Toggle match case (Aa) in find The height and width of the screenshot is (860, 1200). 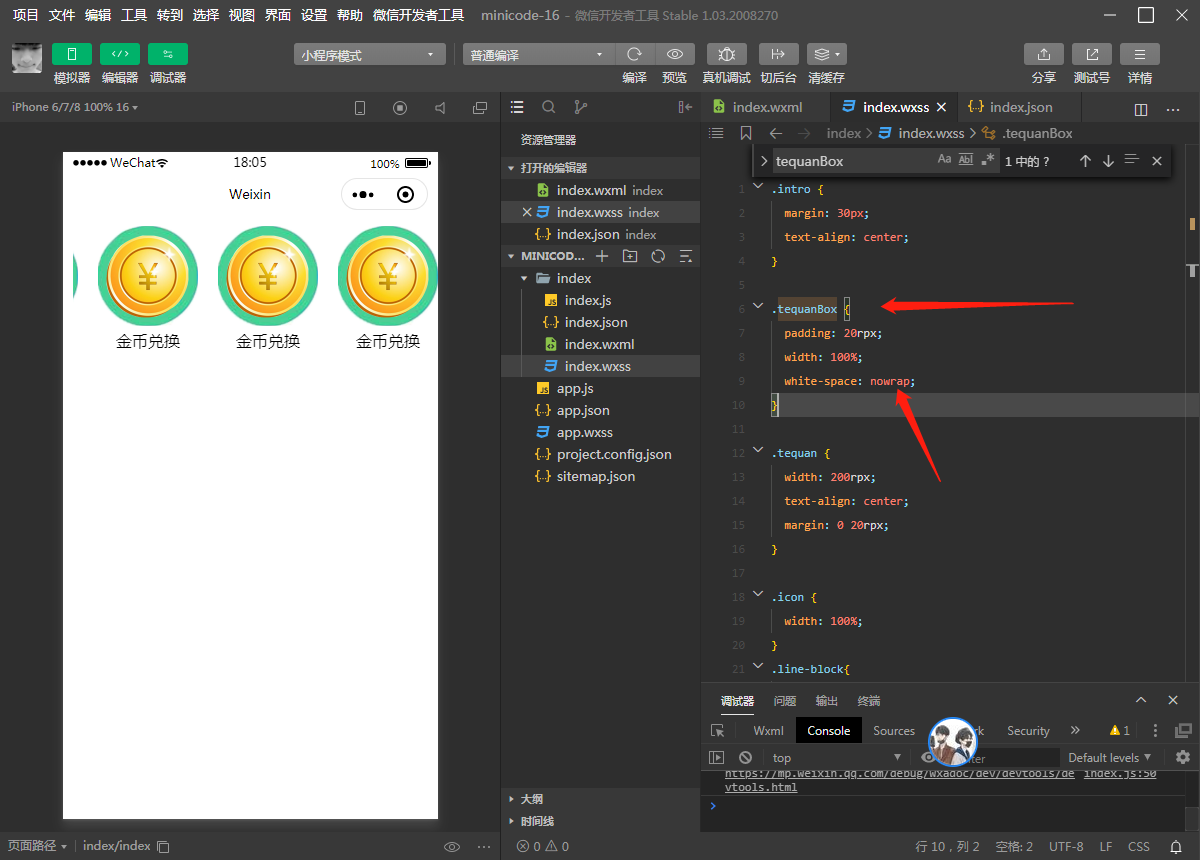point(944,160)
